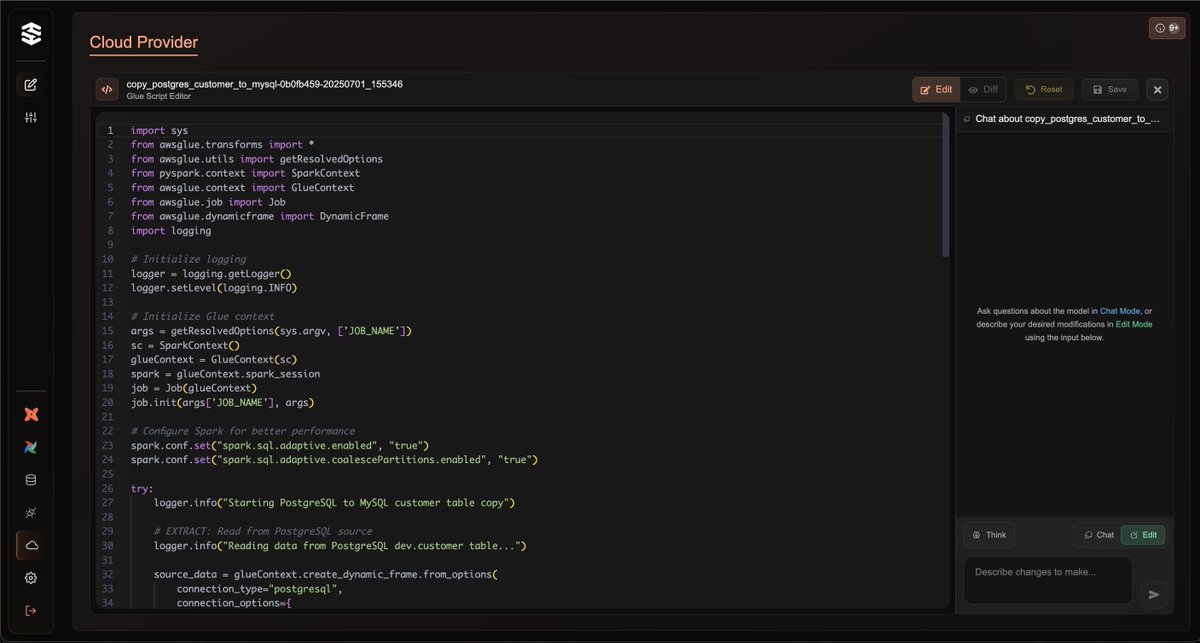Switch assistant to Chat mode

click(x=1098, y=535)
